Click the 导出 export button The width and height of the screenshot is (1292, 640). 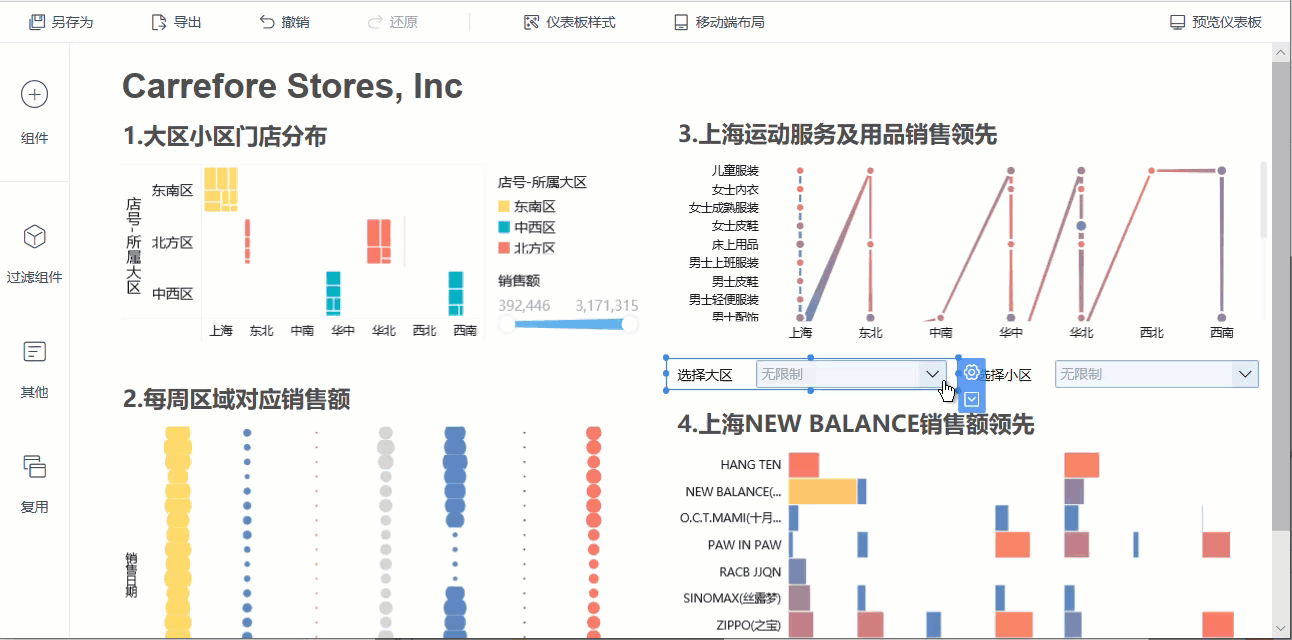click(x=176, y=22)
